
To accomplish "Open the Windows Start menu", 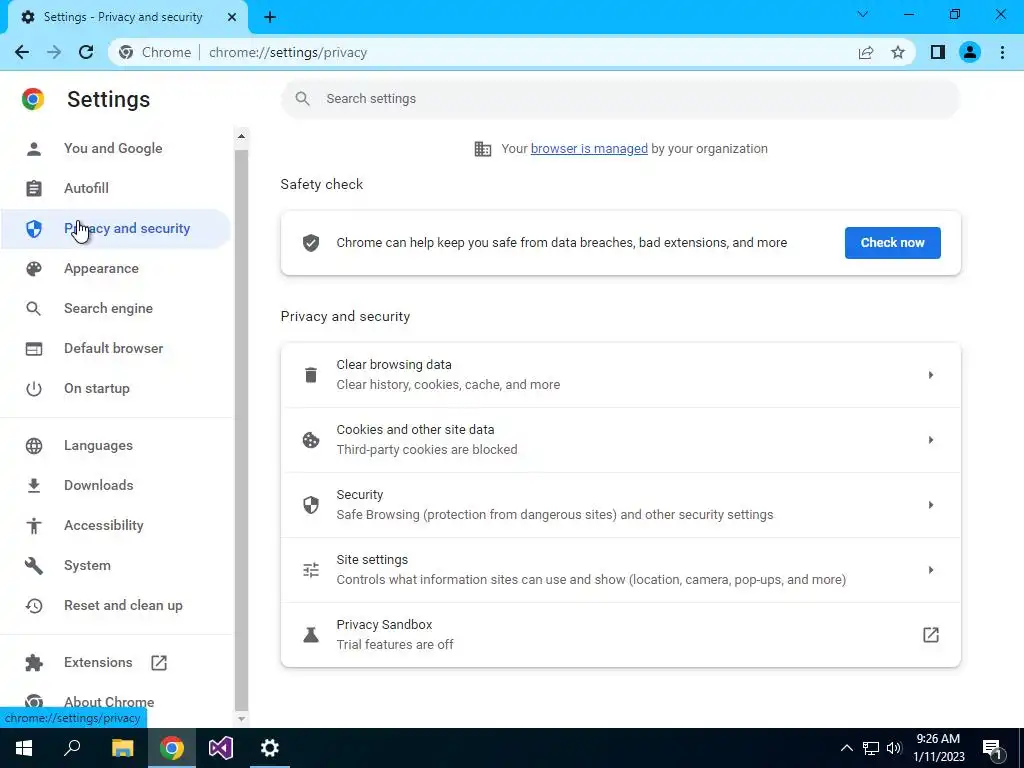I will tap(24, 748).
